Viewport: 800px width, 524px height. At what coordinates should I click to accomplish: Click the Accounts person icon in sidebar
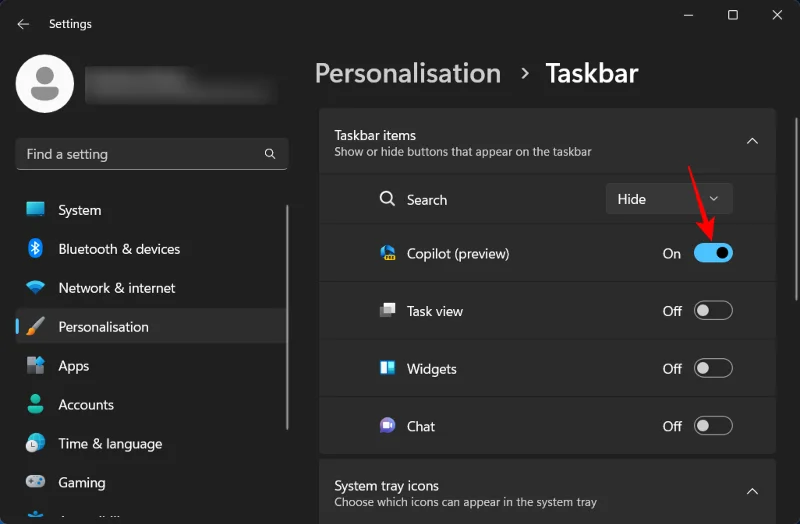[x=35, y=404]
